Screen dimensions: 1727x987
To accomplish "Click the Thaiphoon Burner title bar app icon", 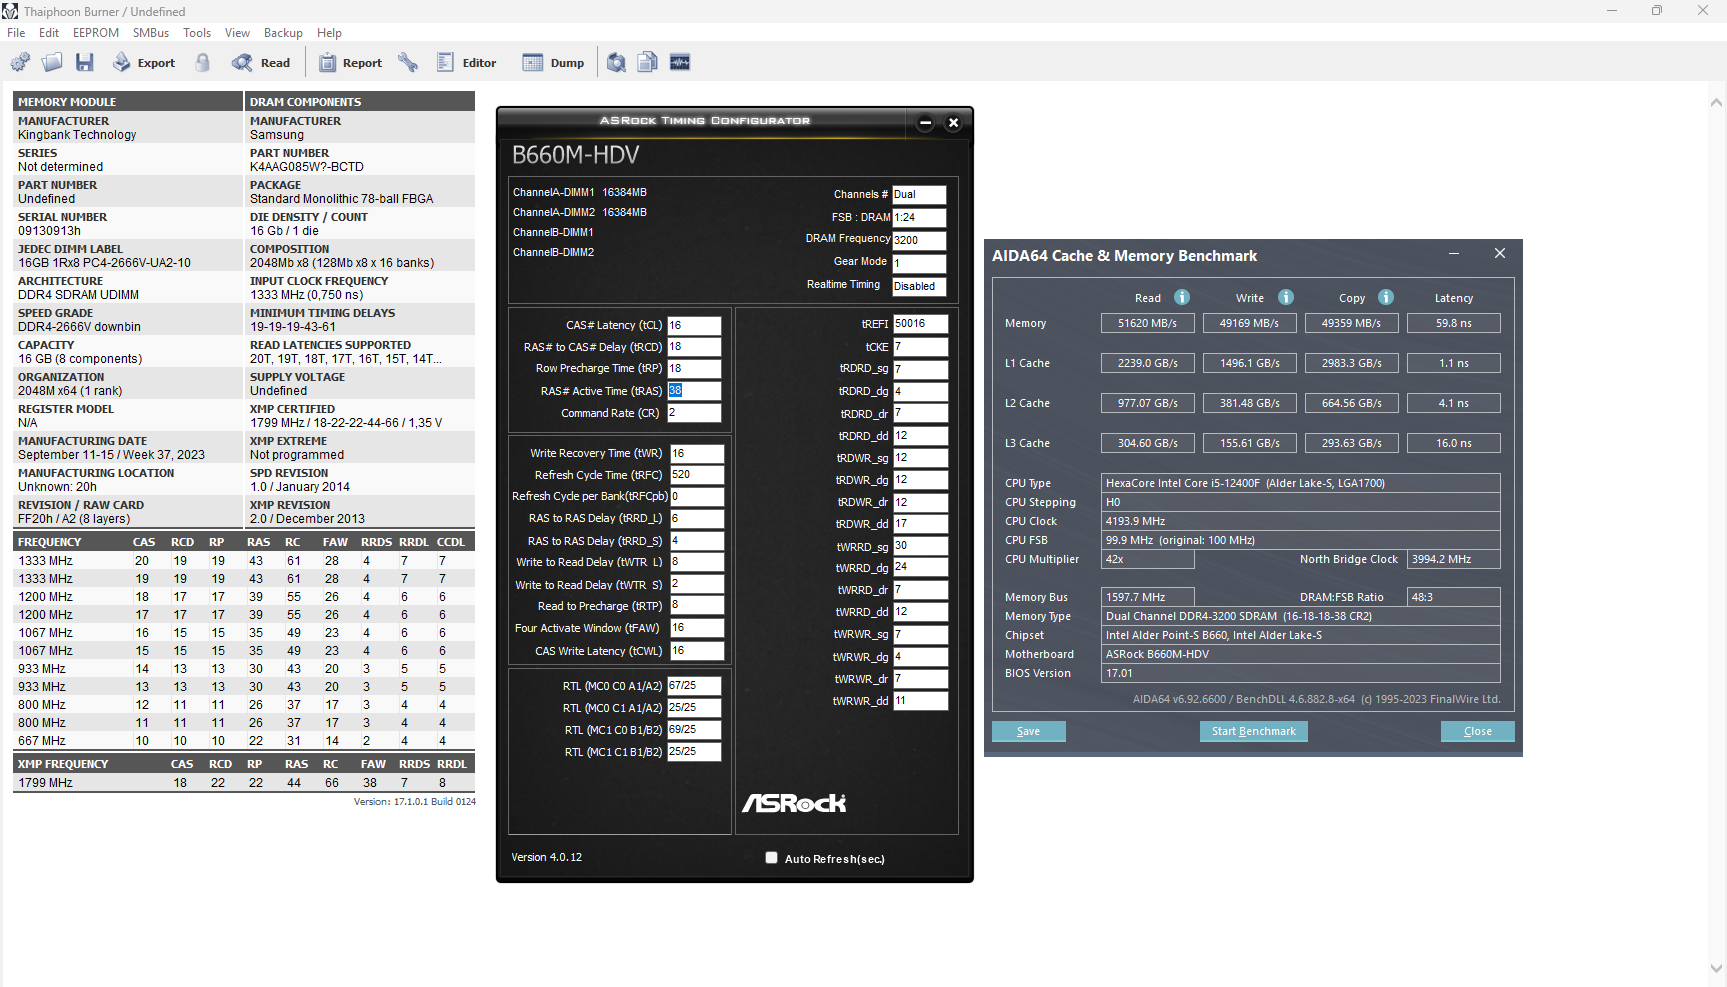I will pyautogui.click(x=10, y=11).
